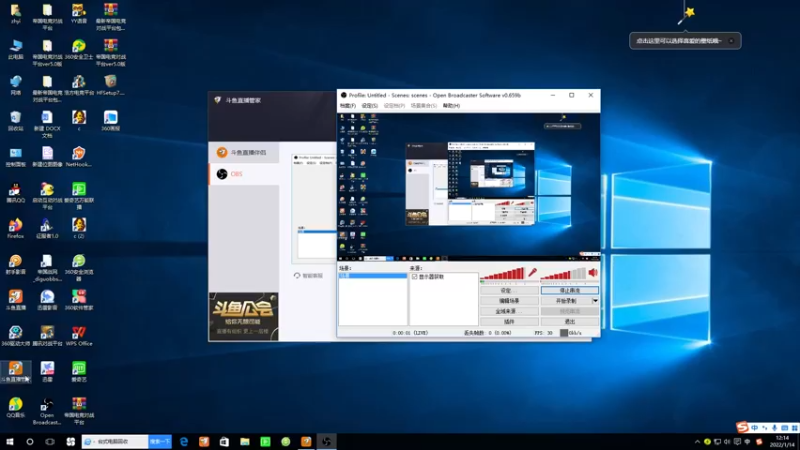
Task: Click the 停止串流 stop streaming button
Action: [569, 290]
